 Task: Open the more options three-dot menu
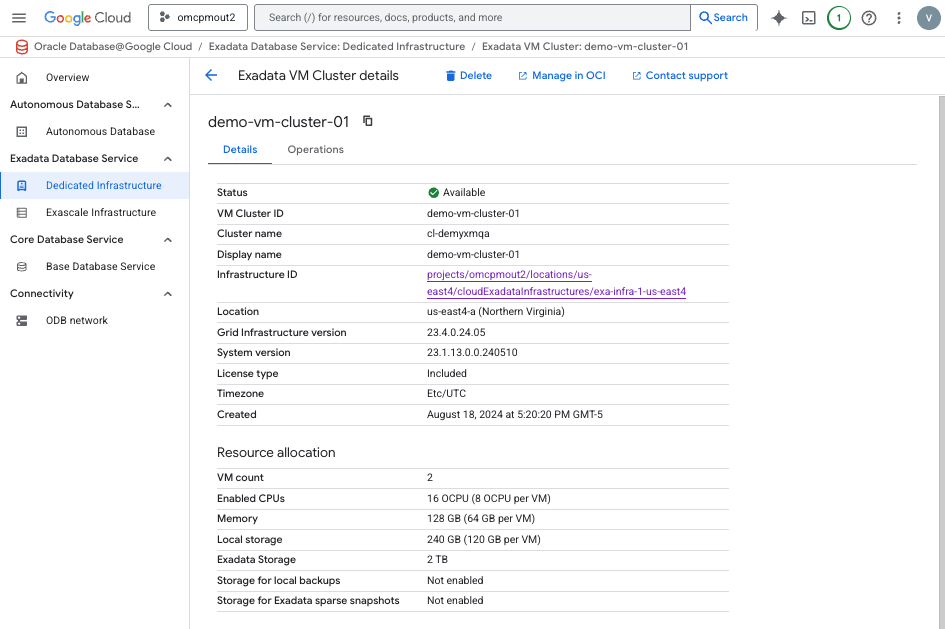[x=898, y=17]
